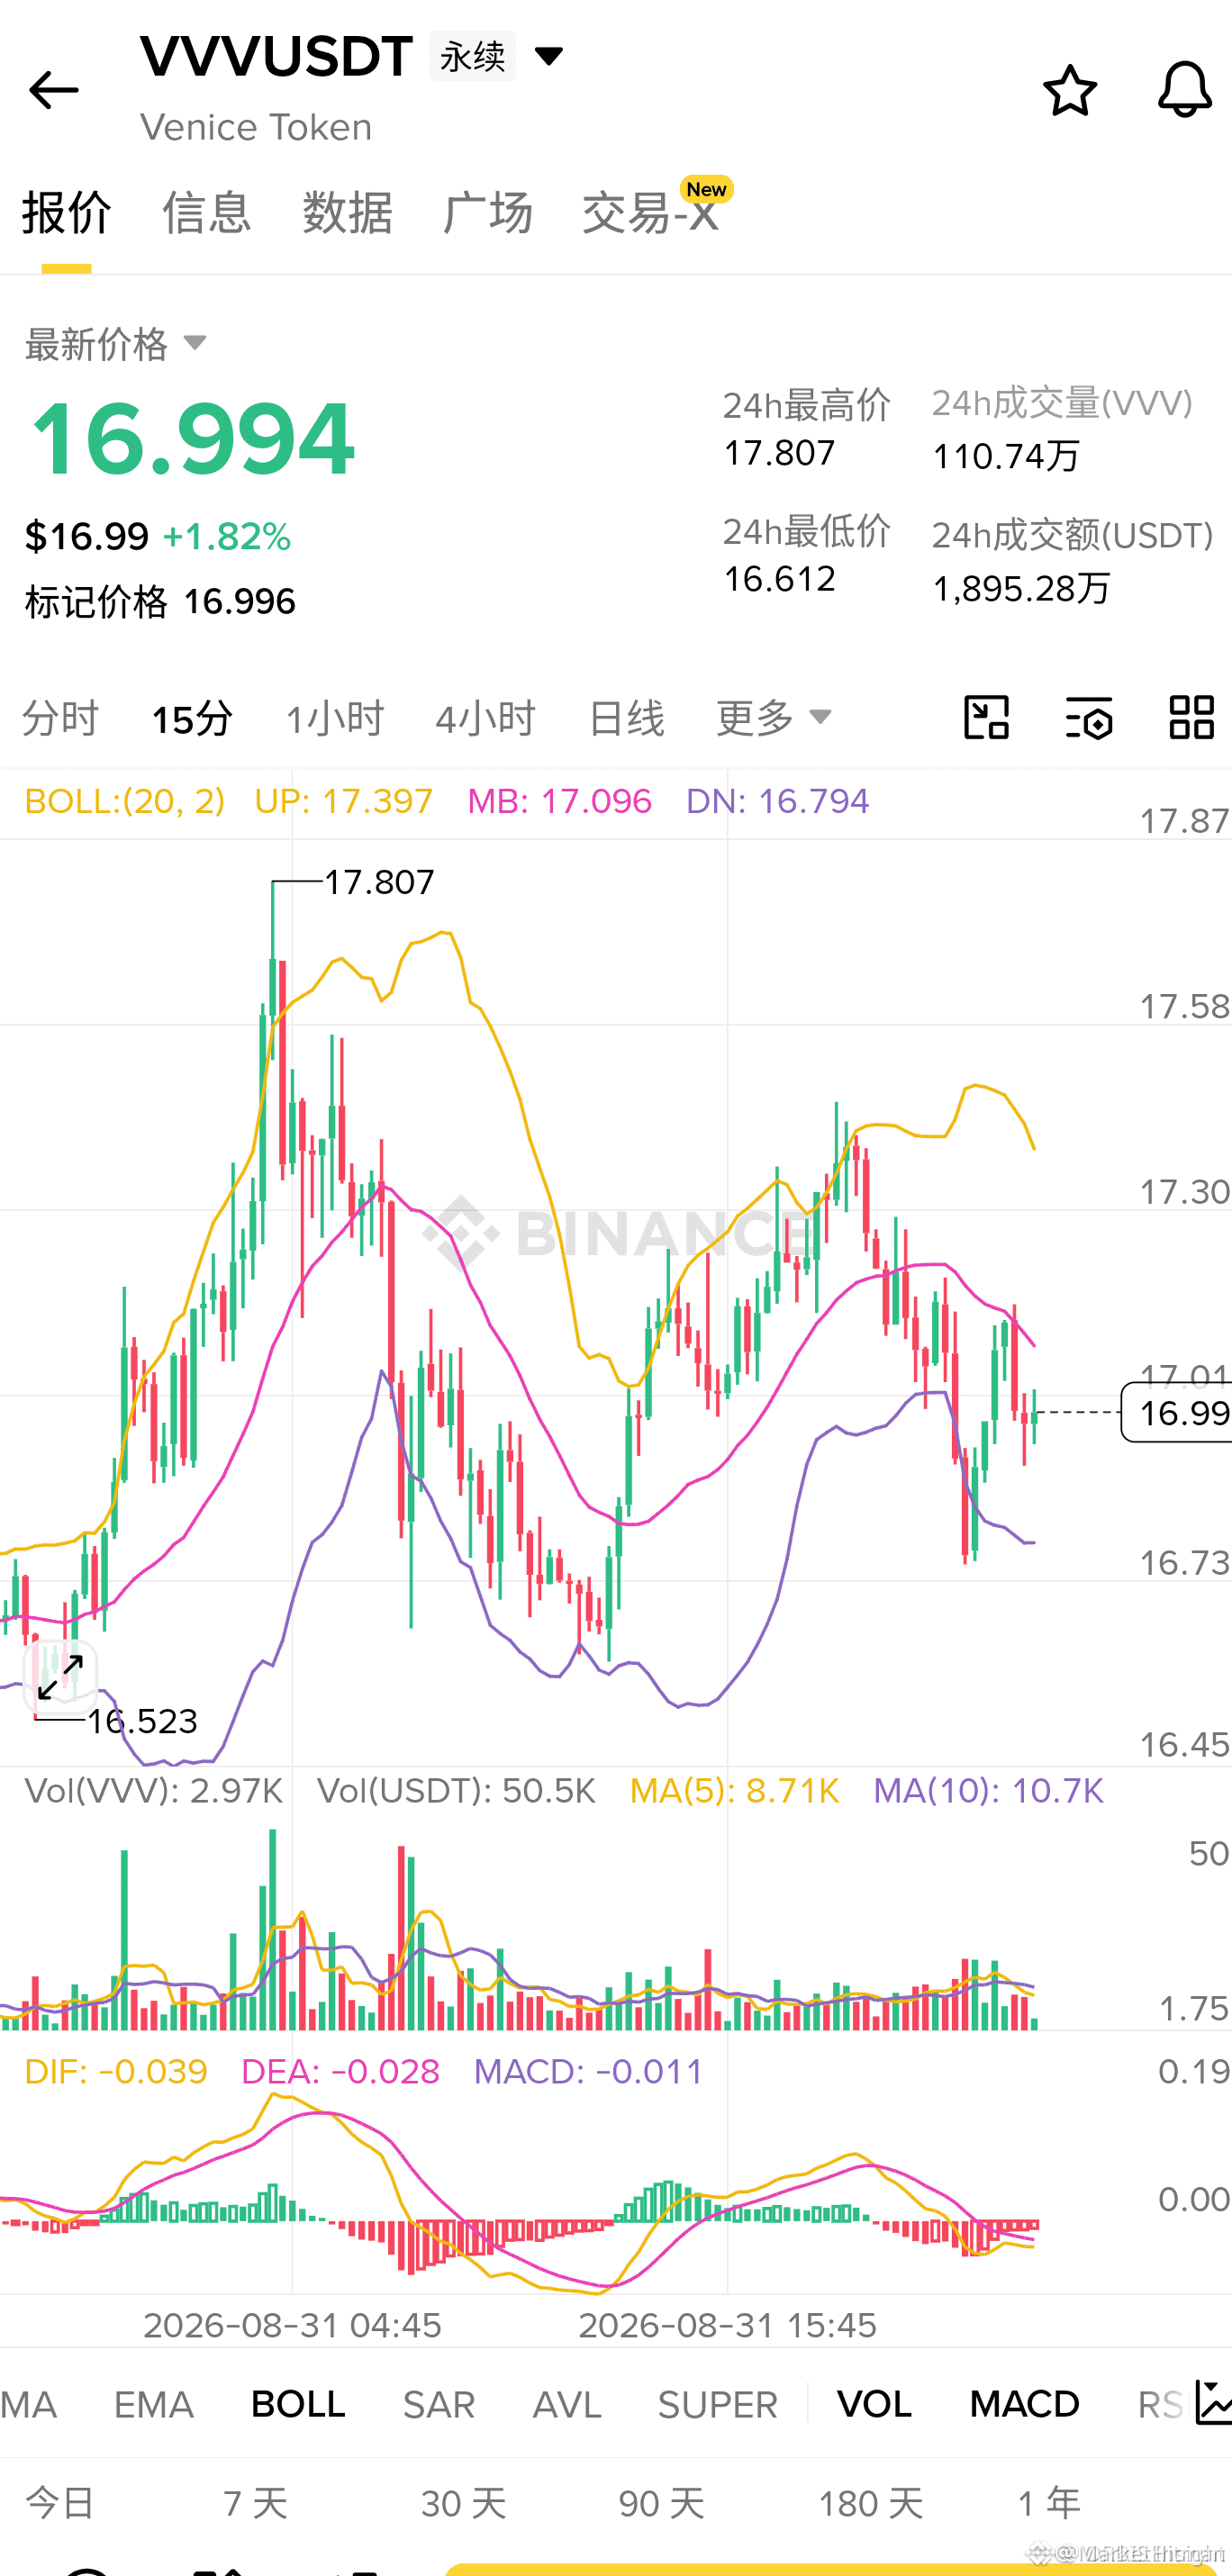Tap the Vol(USDT): 50.5K label
The image size is (1232, 2576).
tap(456, 1791)
